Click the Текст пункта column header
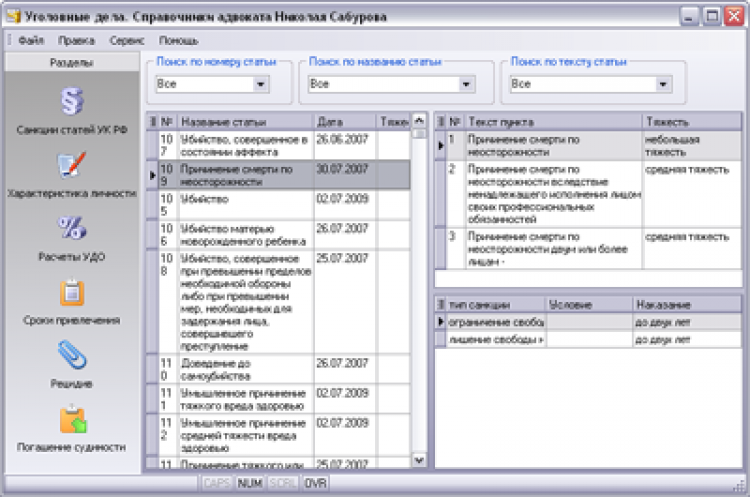 (x=553, y=122)
